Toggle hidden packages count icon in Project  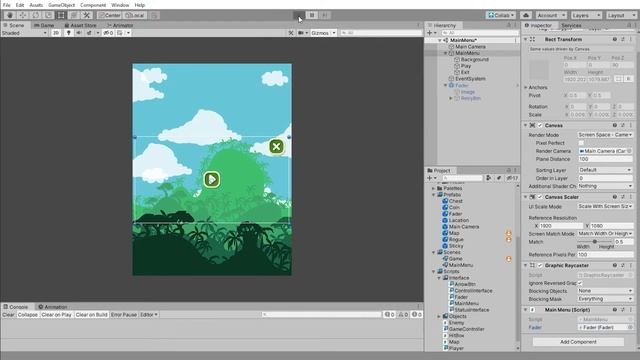tap(512, 178)
